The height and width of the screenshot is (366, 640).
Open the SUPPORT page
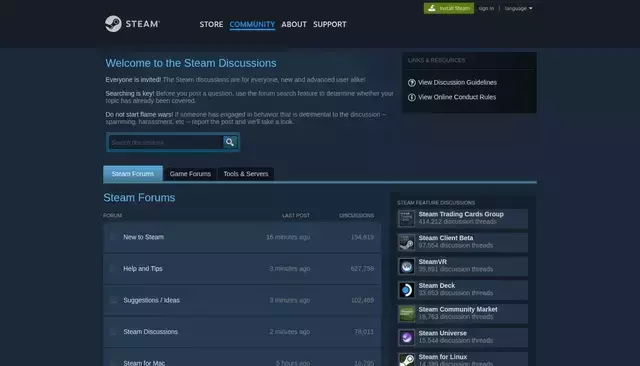[329, 24]
